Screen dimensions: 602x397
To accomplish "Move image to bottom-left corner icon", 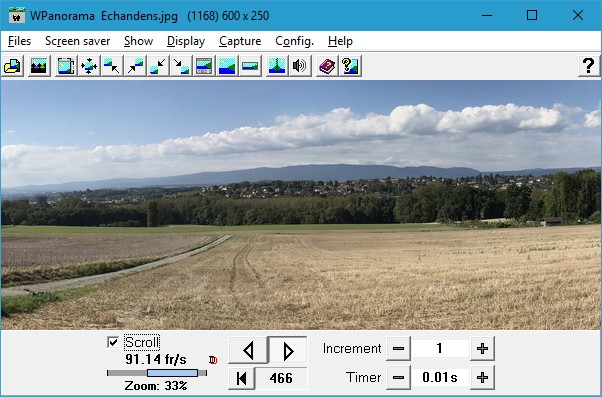I will (158, 66).
